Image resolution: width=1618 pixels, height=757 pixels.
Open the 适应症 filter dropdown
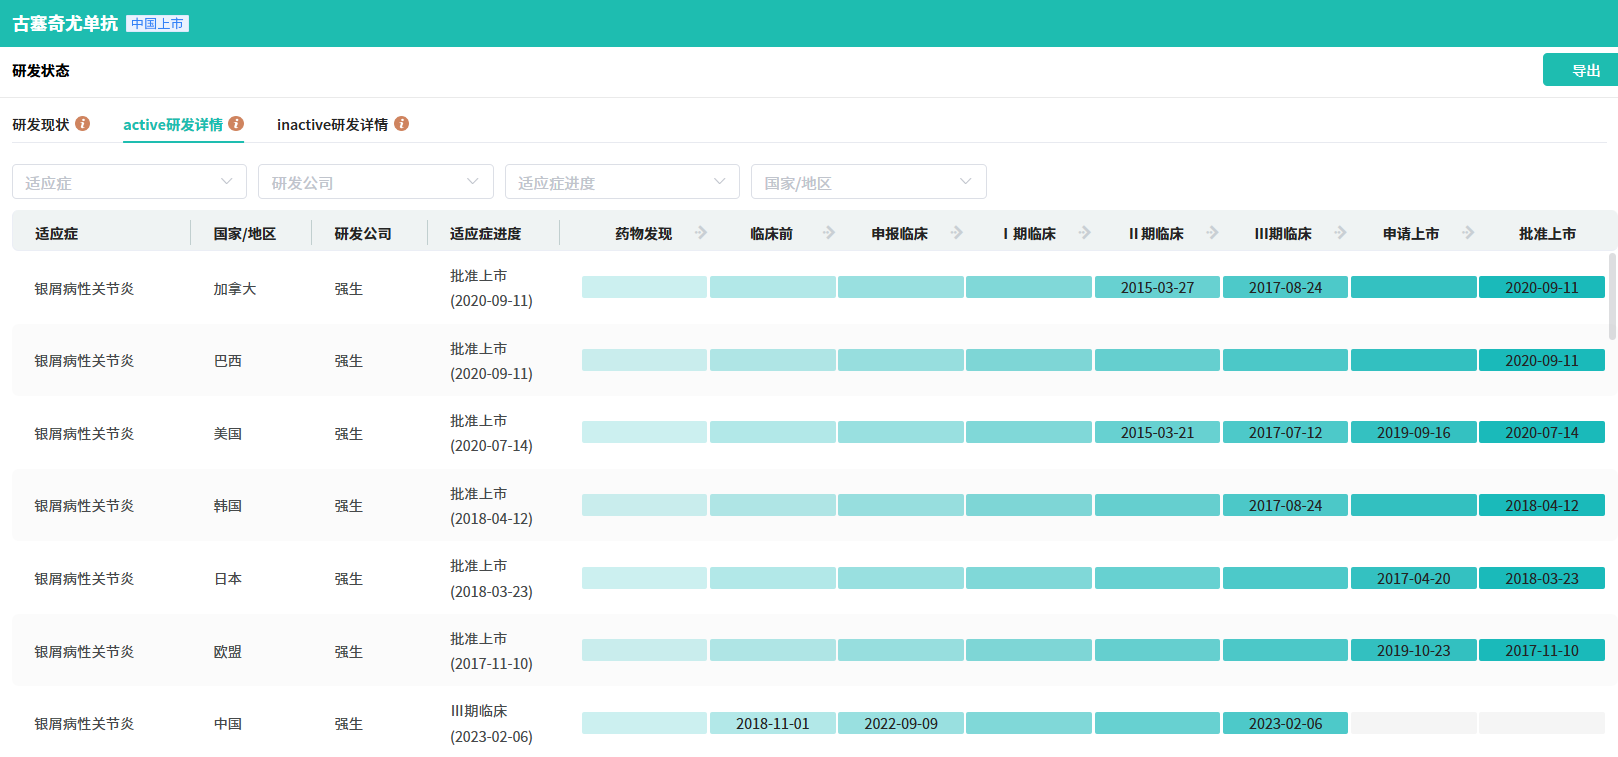pos(129,182)
